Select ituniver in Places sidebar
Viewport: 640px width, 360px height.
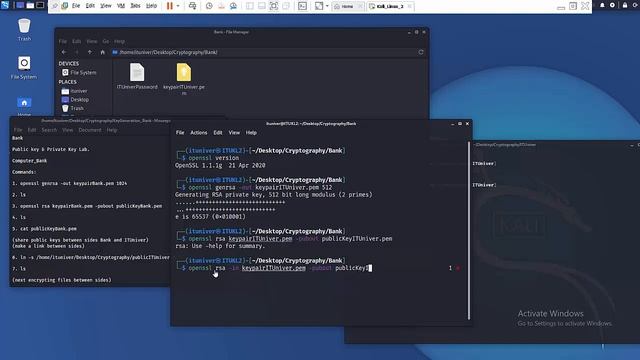tap(75, 91)
